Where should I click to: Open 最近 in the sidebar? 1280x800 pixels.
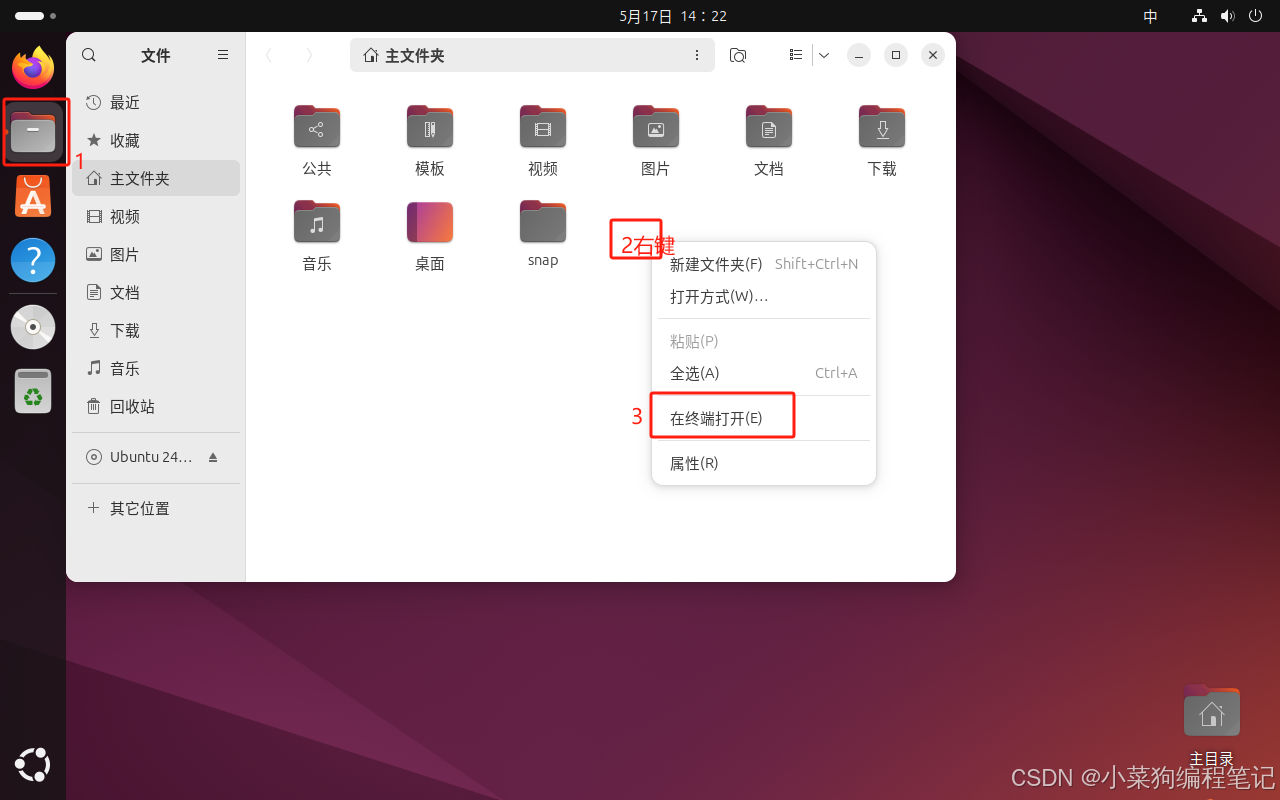pos(156,102)
